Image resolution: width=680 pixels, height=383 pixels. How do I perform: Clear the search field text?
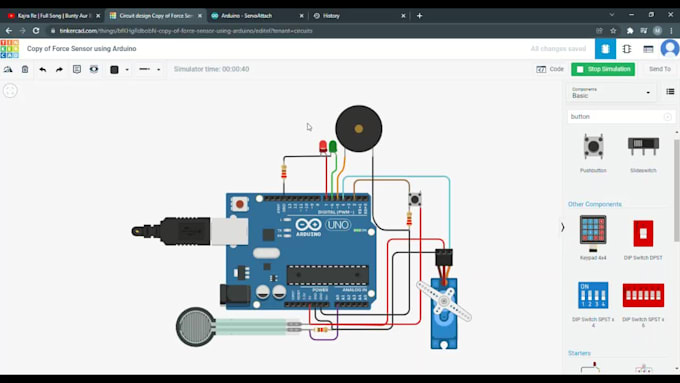(668, 117)
